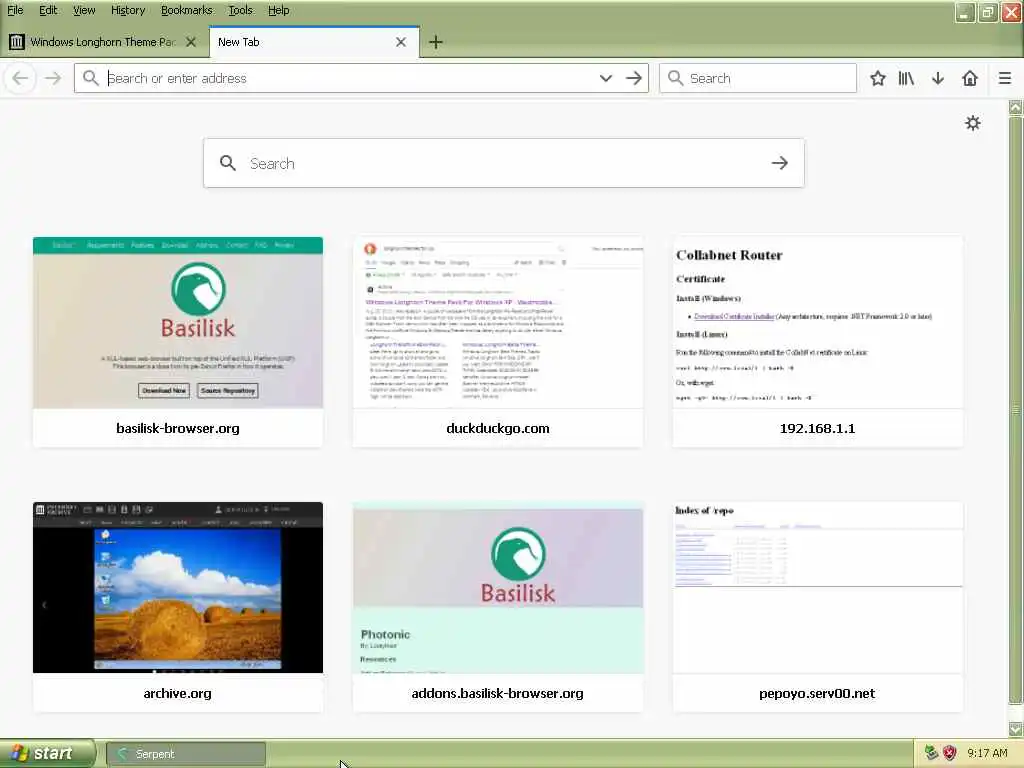Submit search with page arrow button
This screenshot has width=1024, height=768.
tap(780, 163)
